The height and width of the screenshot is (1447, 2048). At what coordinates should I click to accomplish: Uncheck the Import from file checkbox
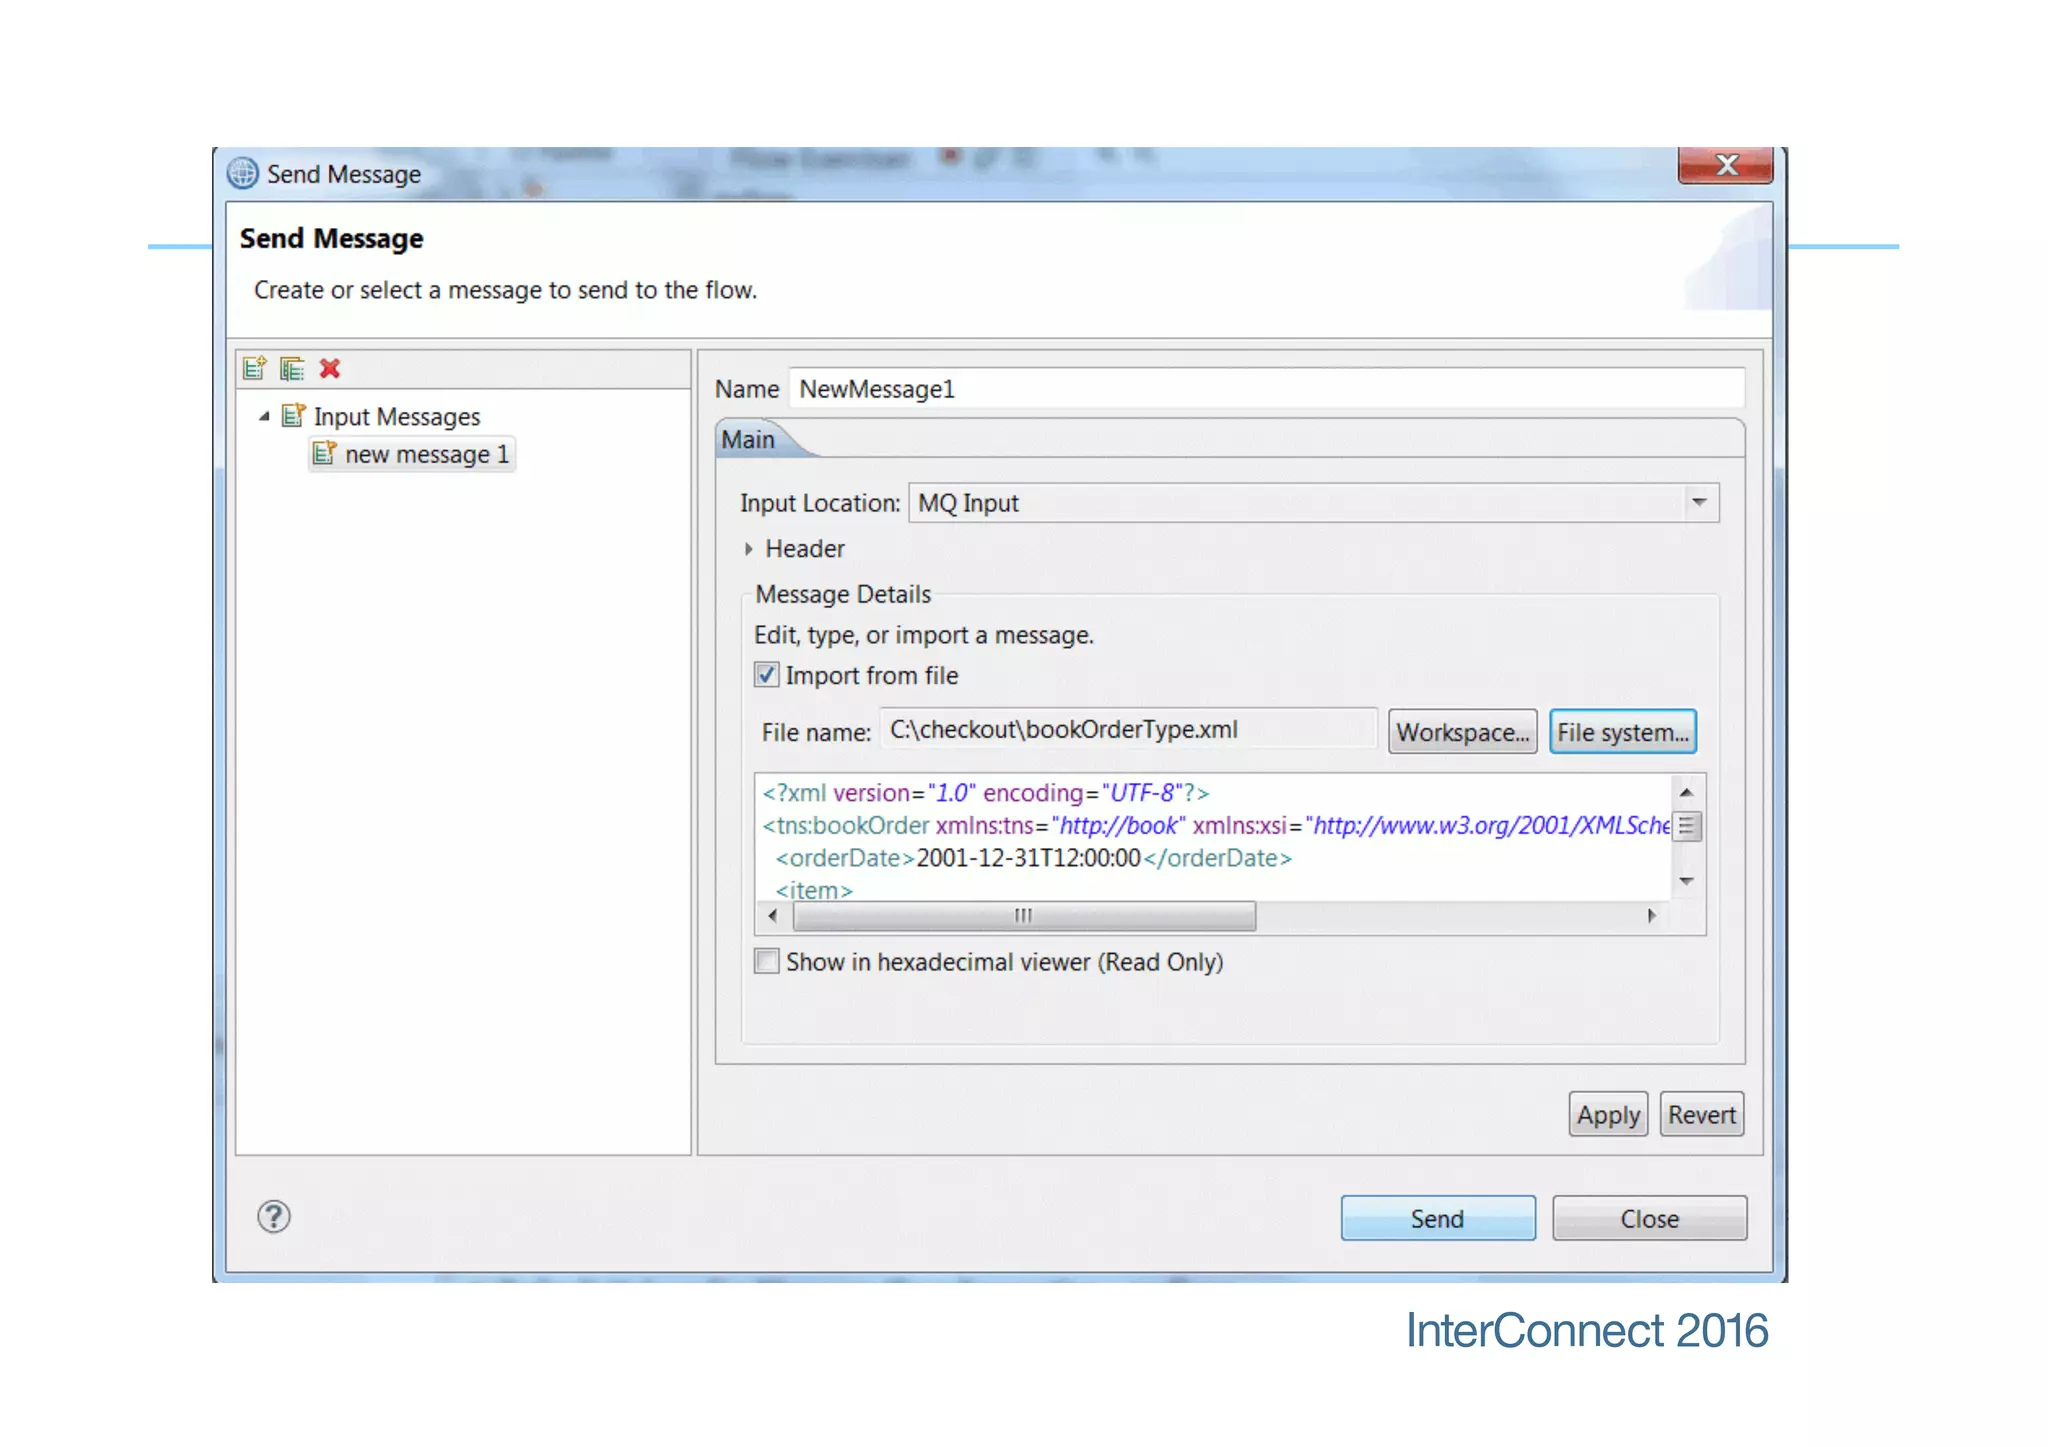click(x=767, y=675)
